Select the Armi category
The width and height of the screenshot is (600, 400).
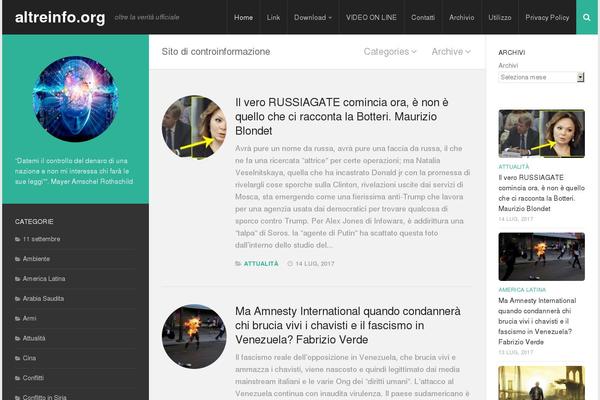(29, 318)
